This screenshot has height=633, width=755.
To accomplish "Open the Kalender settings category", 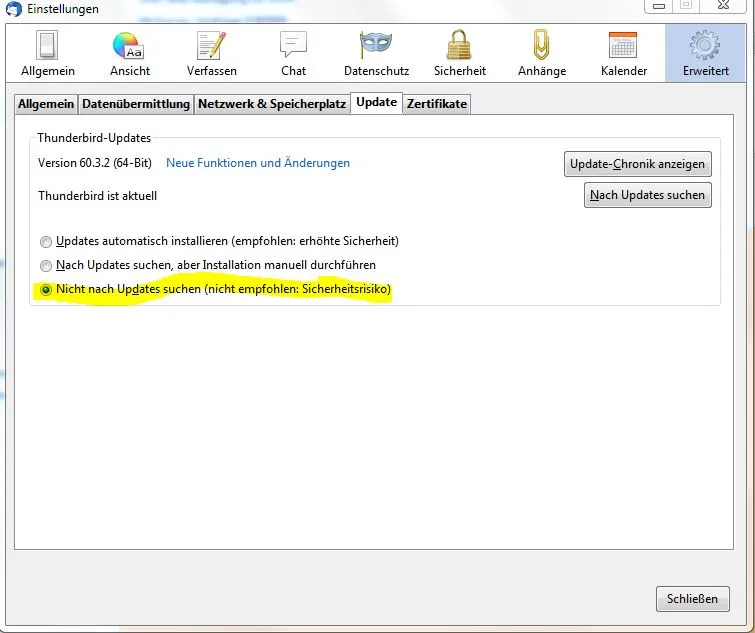I will click(x=624, y=53).
